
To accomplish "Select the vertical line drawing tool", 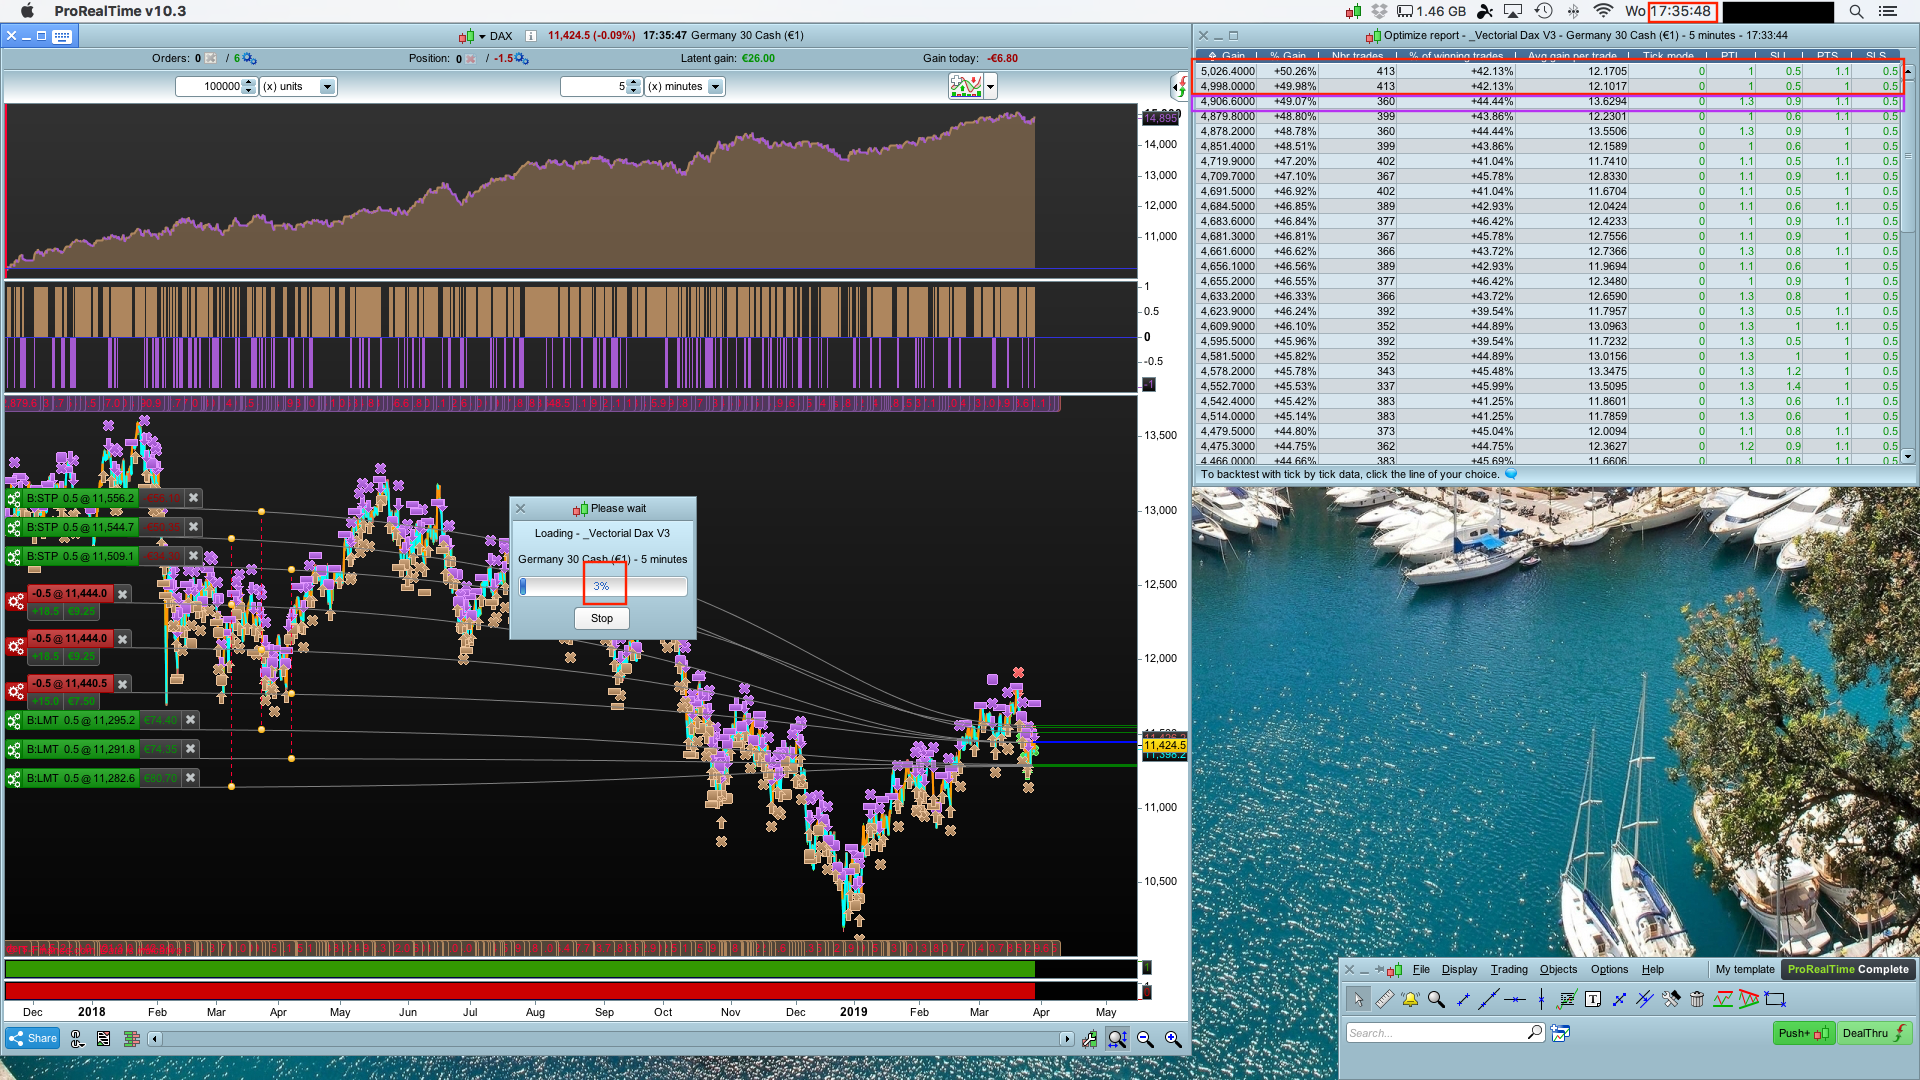I will click(1541, 999).
